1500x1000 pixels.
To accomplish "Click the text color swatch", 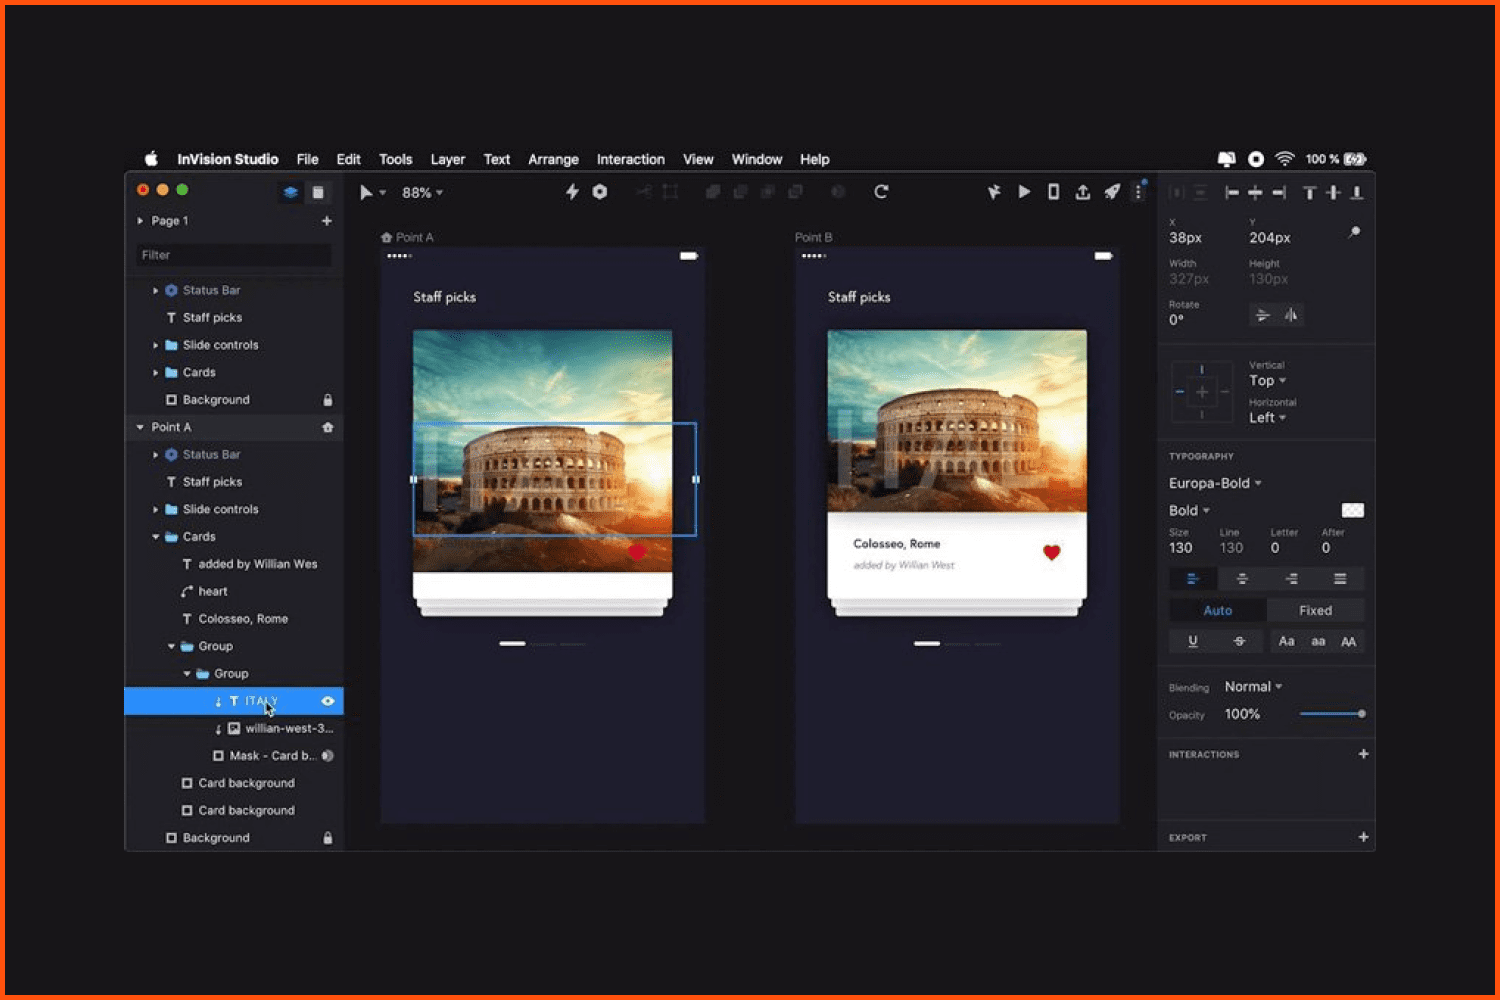I will (1352, 510).
